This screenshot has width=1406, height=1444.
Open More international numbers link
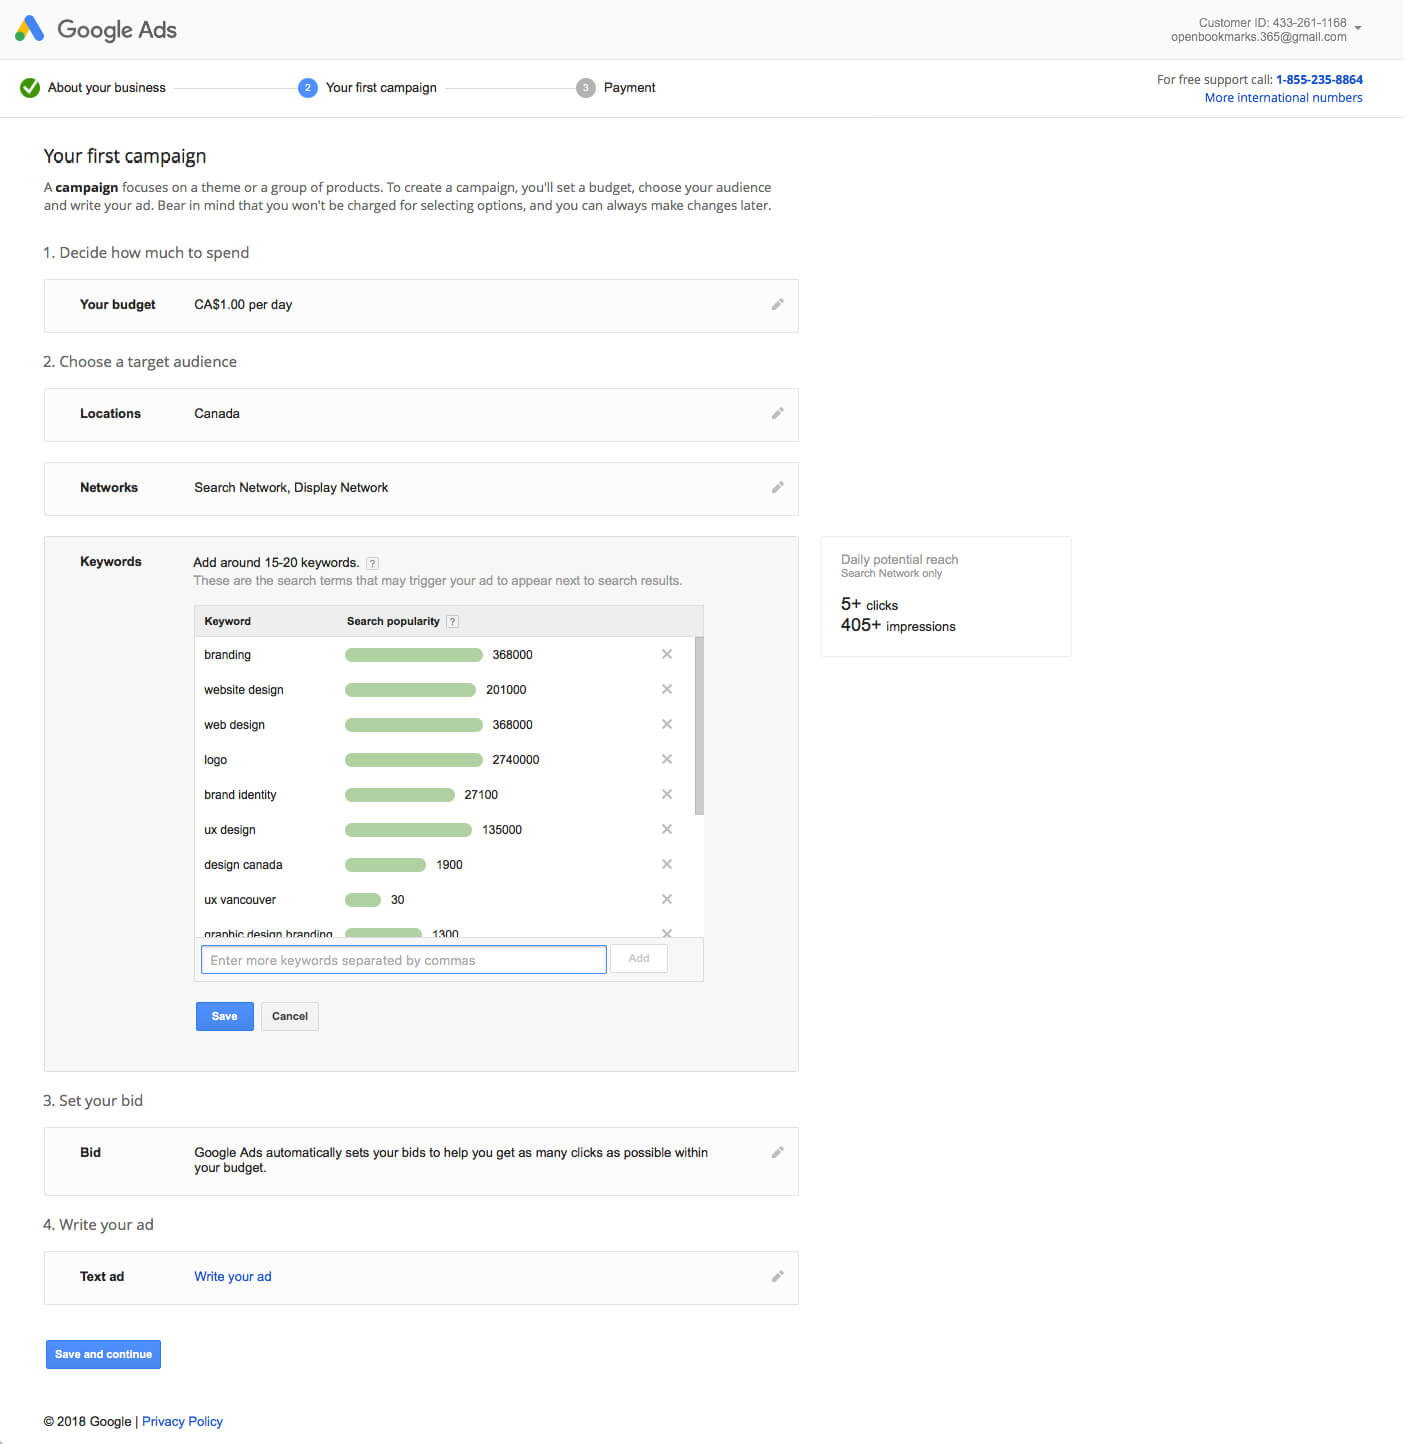(x=1283, y=98)
